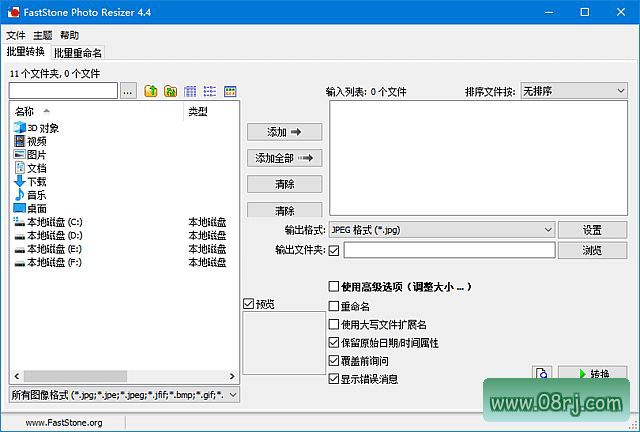Viewport: 640px width, 432px height.
Task: Select the 桌面 folder
Action: click(x=31, y=209)
